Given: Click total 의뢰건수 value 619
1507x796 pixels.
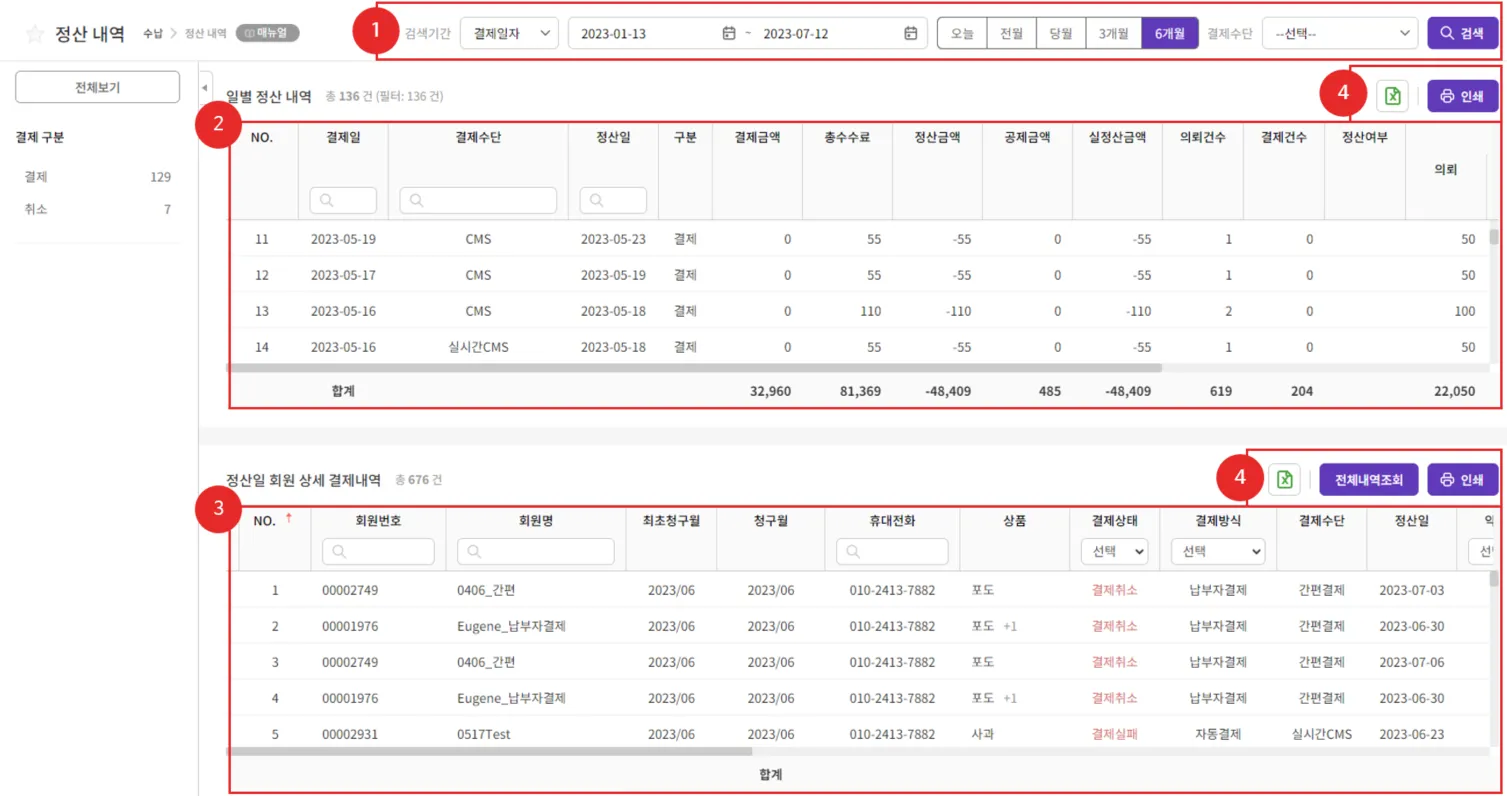Looking at the screenshot, I should pyautogui.click(x=1220, y=391).
